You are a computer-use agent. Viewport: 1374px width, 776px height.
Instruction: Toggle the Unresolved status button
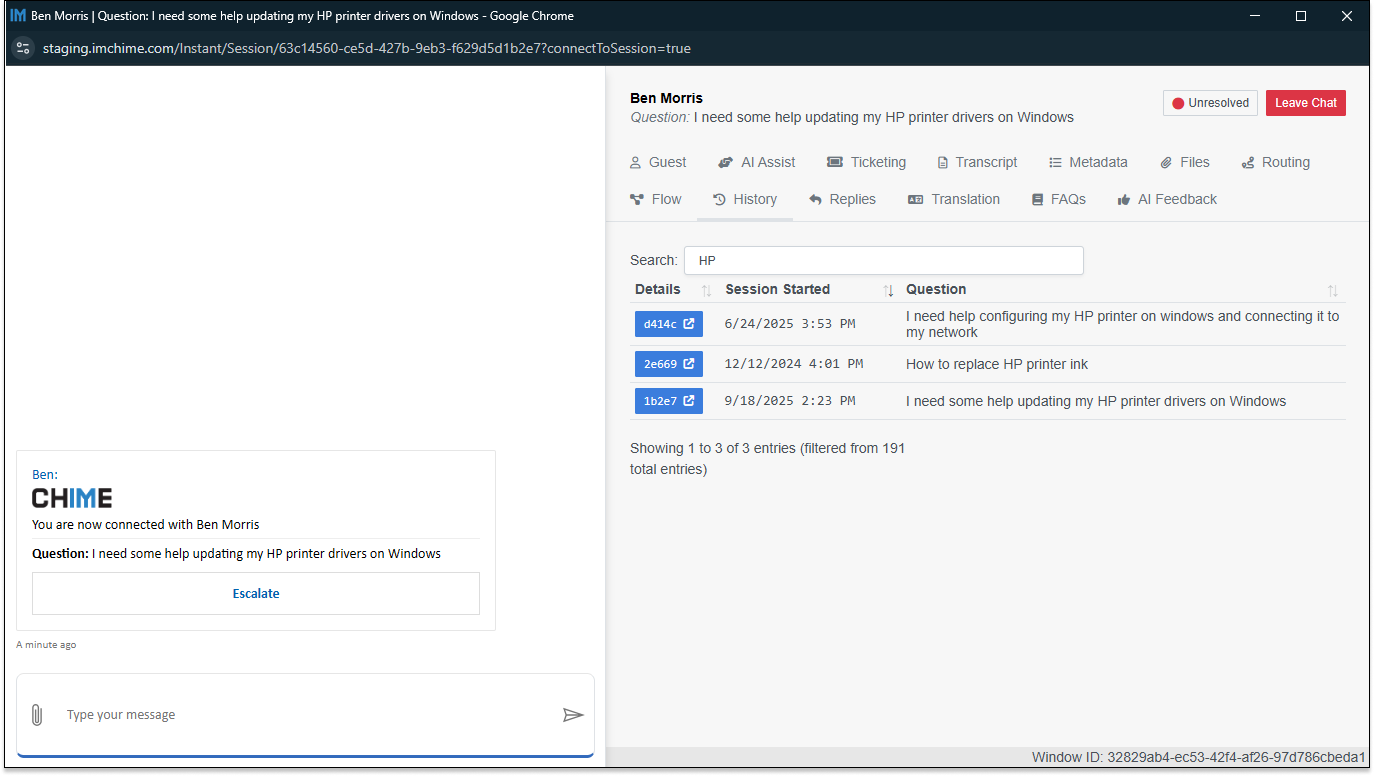(1210, 103)
